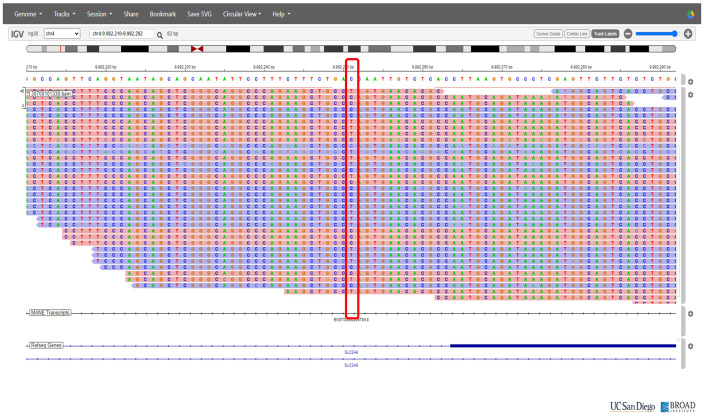Click the zoom in plus icon
This screenshot has height=417, width=704.
point(688,34)
